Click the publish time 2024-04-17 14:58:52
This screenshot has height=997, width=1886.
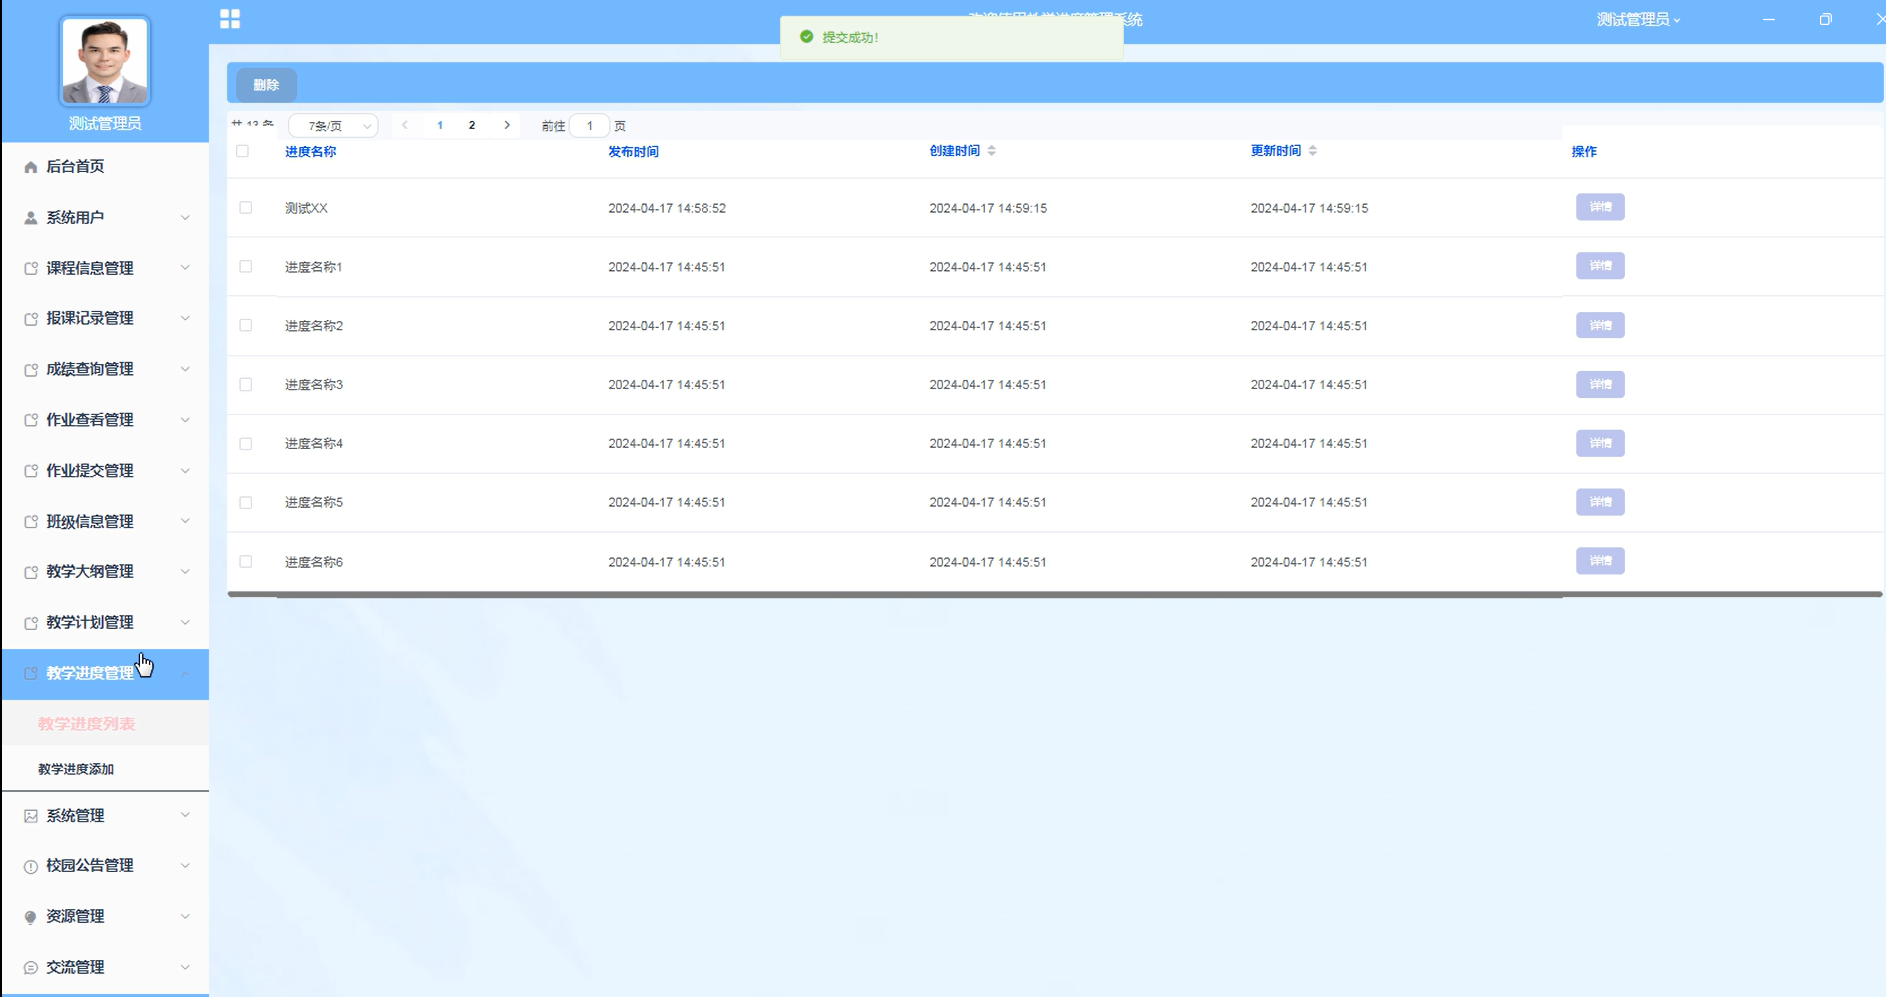[667, 208]
